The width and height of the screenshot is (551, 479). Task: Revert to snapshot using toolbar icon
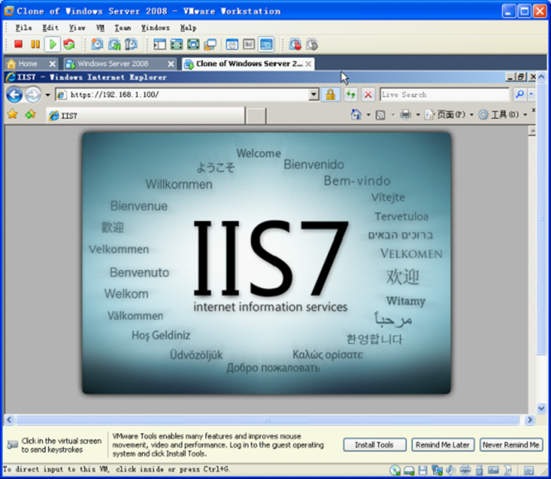coord(114,44)
